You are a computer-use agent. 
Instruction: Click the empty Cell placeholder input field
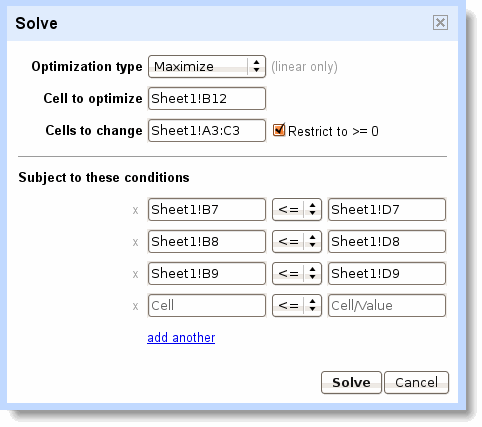207,305
